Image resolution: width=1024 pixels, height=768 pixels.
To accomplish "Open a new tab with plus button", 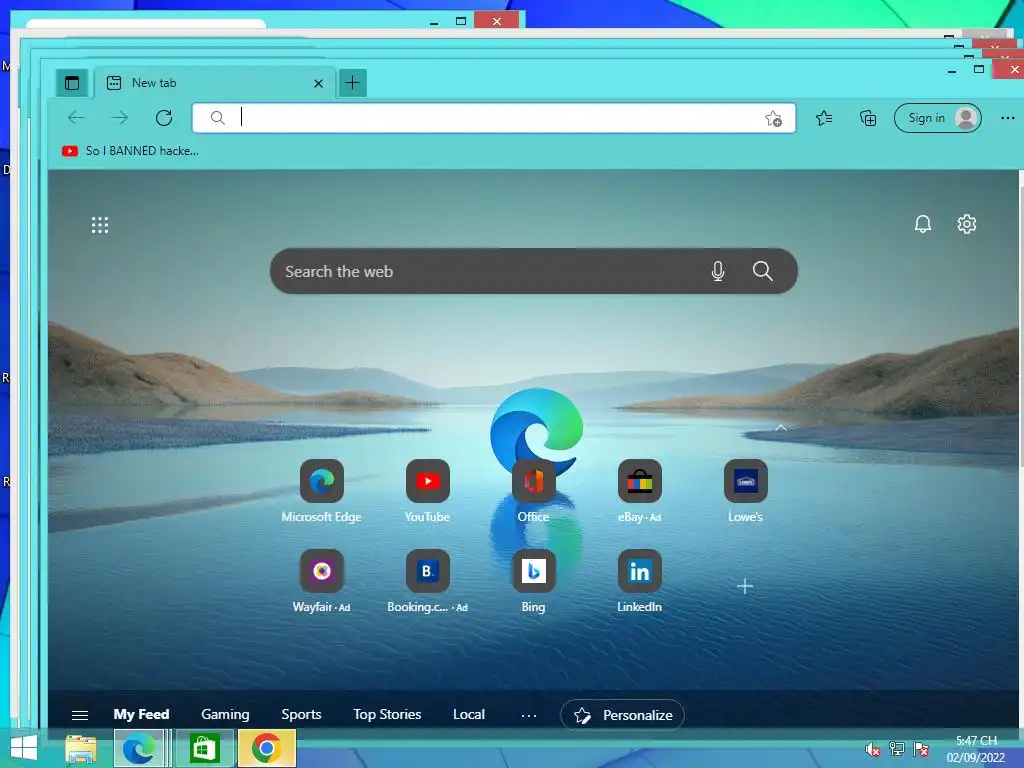I will click(353, 83).
